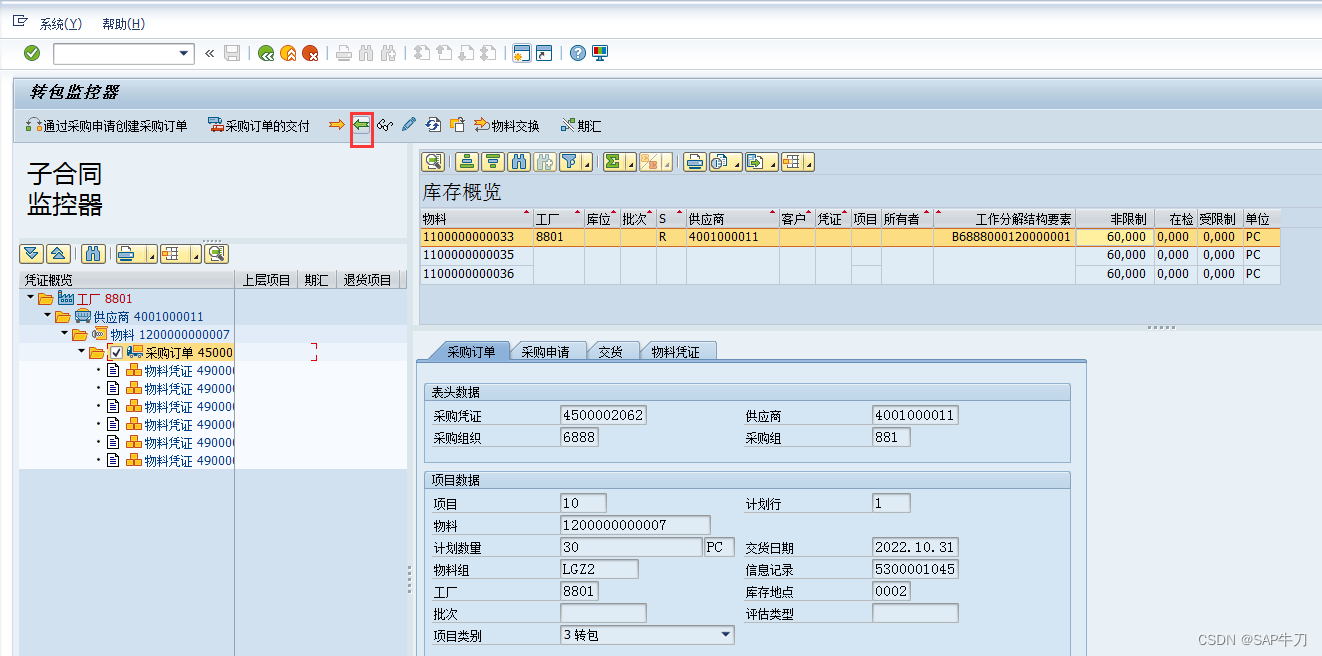
Task: Collapse all nodes icon in tree toolbar
Action: click(57, 254)
